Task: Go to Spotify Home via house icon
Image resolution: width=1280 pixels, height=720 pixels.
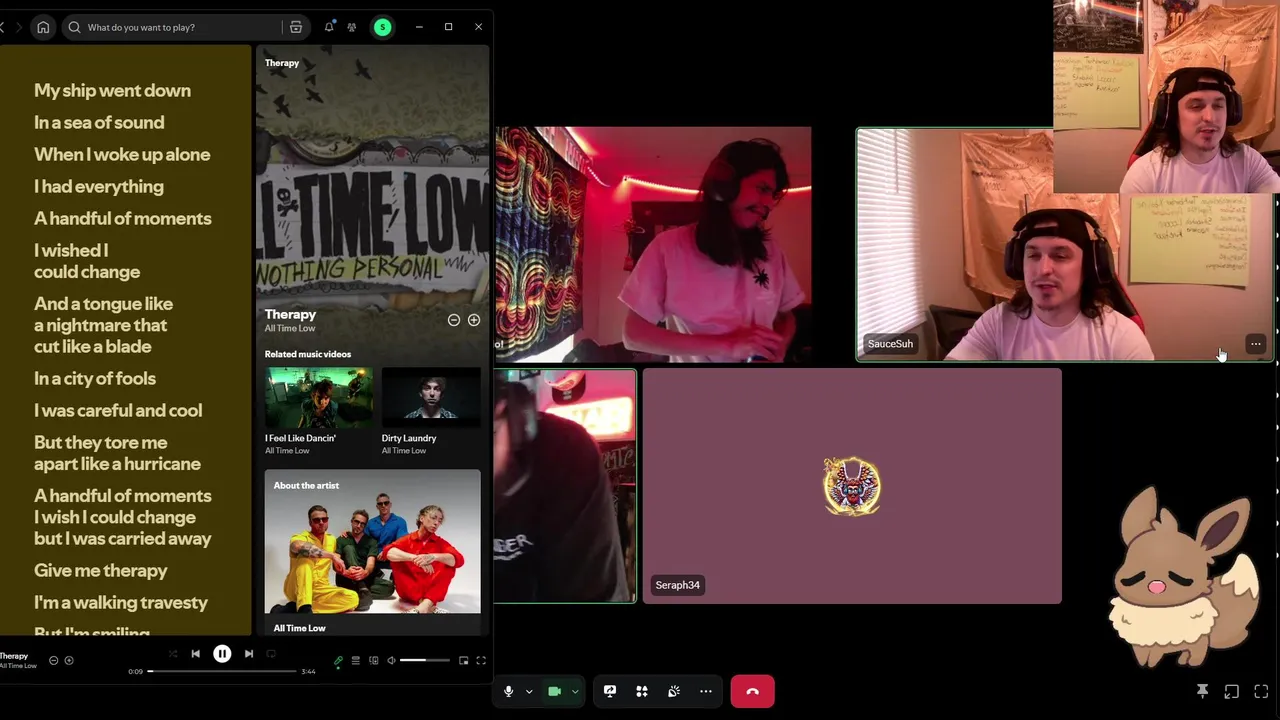Action: (43, 27)
